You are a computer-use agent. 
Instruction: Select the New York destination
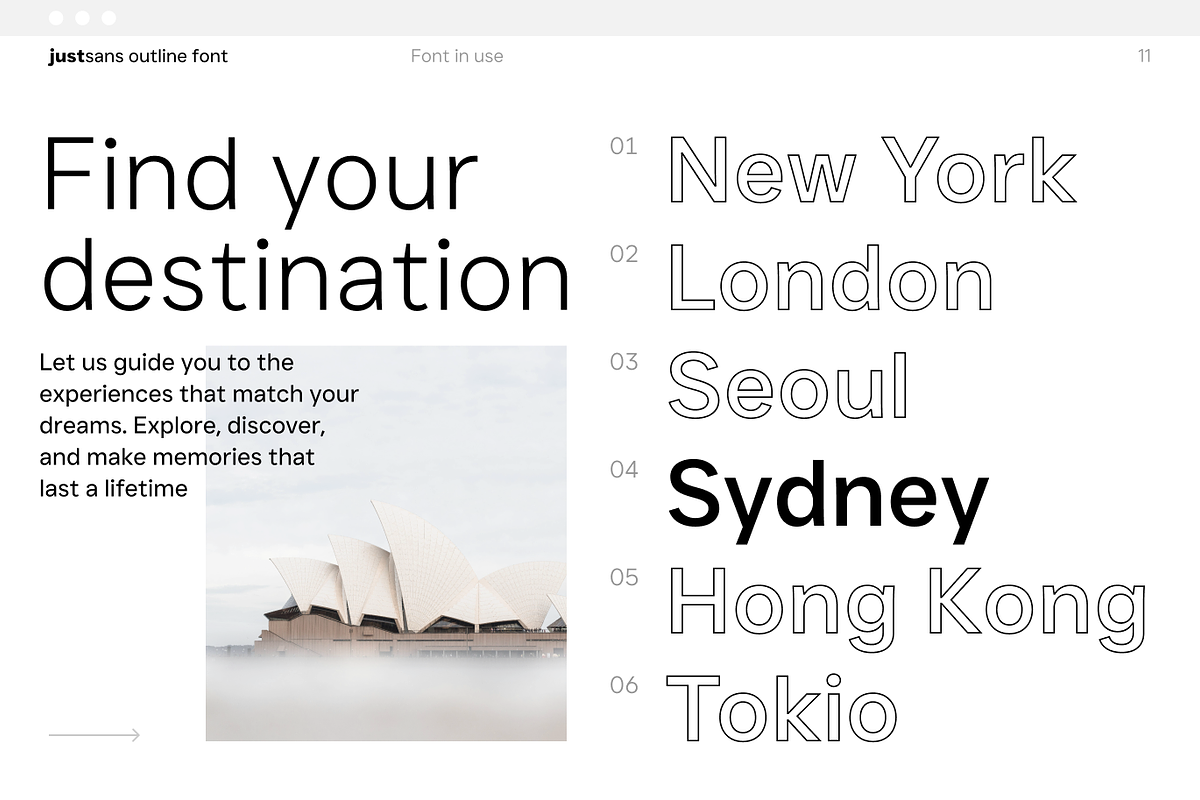coord(871,170)
